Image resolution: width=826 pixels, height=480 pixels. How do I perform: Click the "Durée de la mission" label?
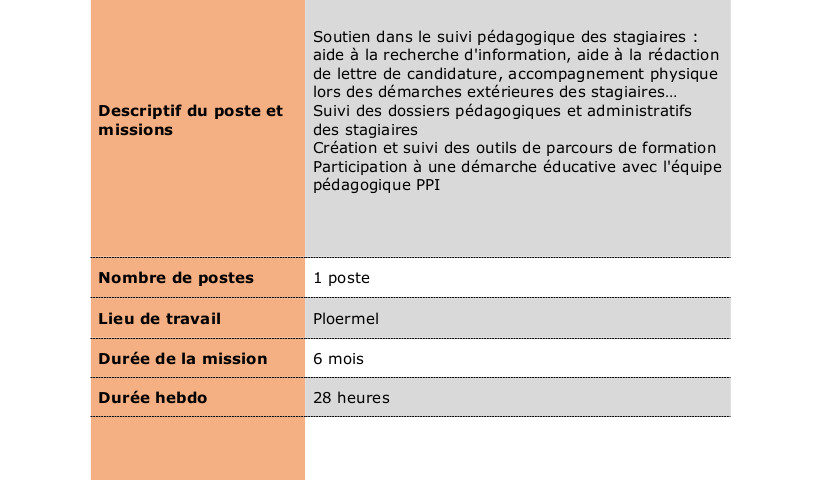[183, 358]
